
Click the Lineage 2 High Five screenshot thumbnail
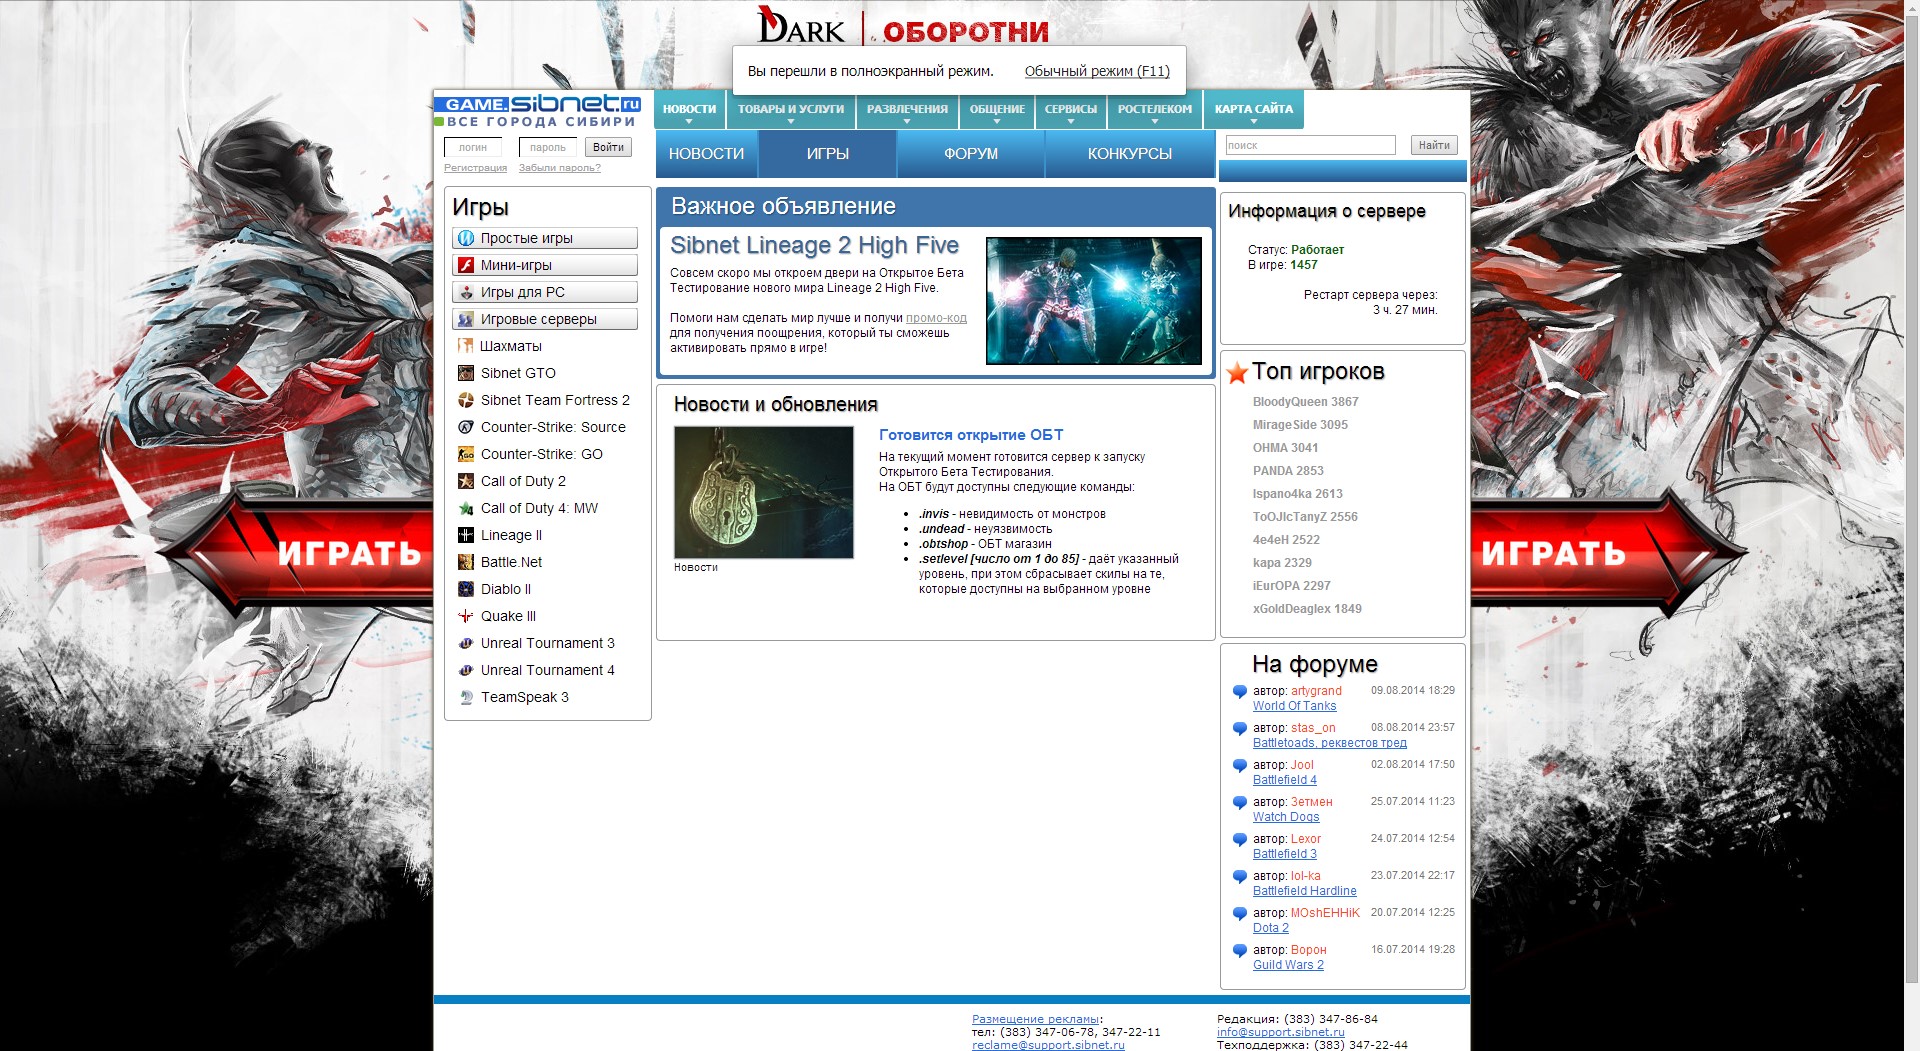coord(1094,301)
